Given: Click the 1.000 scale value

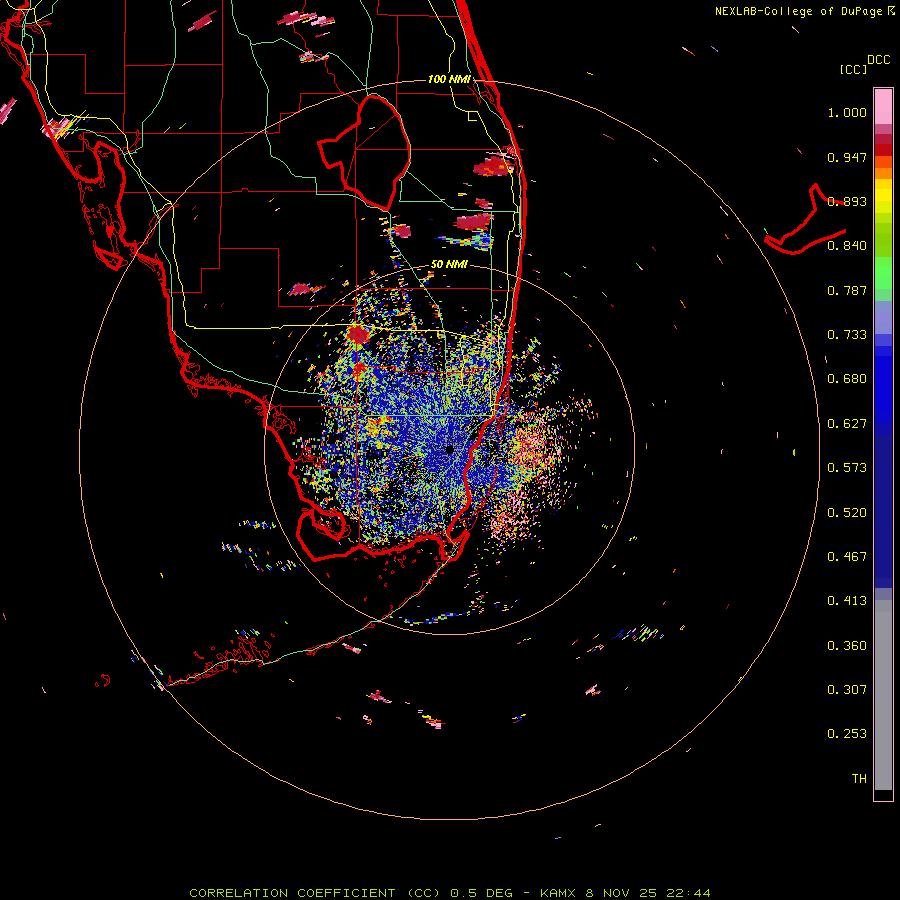Looking at the screenshot, I should click(847, 112).
